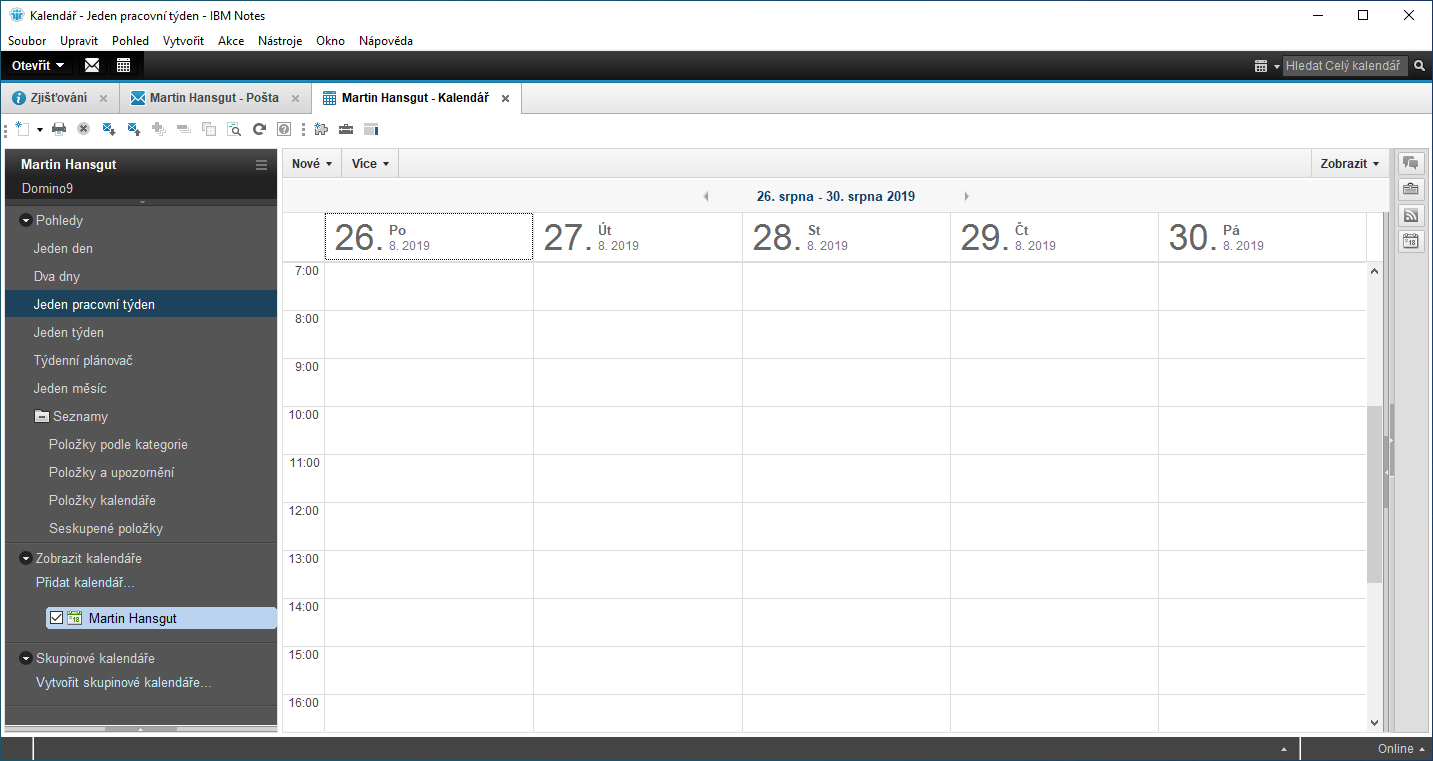1433x761 pixels.
Task: Open the Nástroje menu
Action: click(279, 41)
